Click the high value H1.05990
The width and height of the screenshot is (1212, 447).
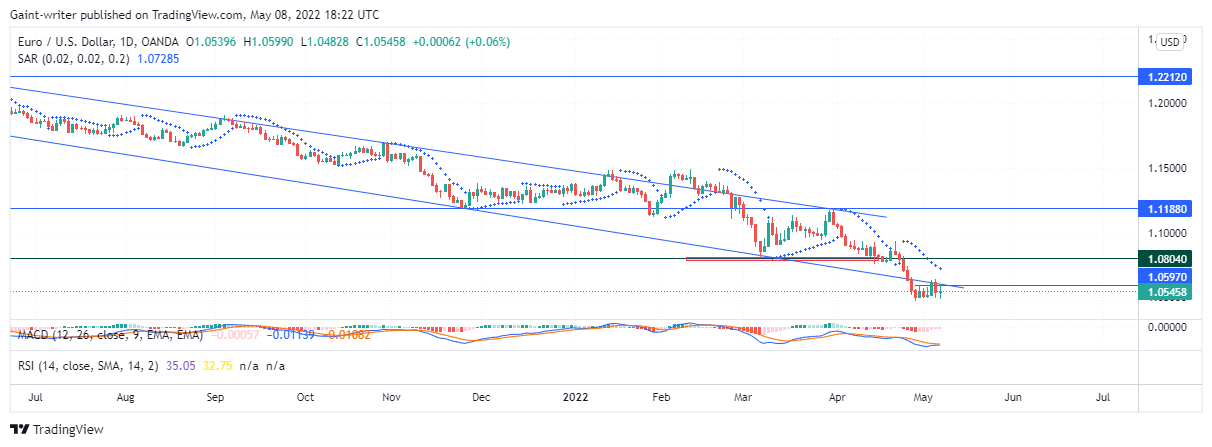269,42
